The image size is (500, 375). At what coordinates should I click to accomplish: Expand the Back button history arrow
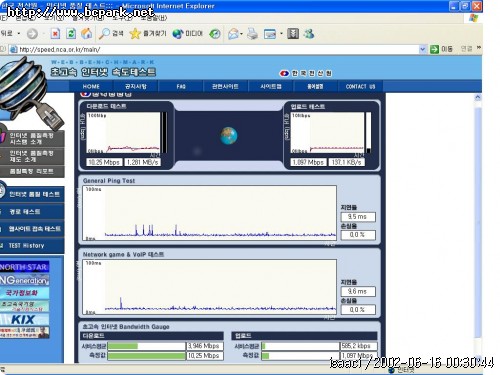click(x=19, y=34)
